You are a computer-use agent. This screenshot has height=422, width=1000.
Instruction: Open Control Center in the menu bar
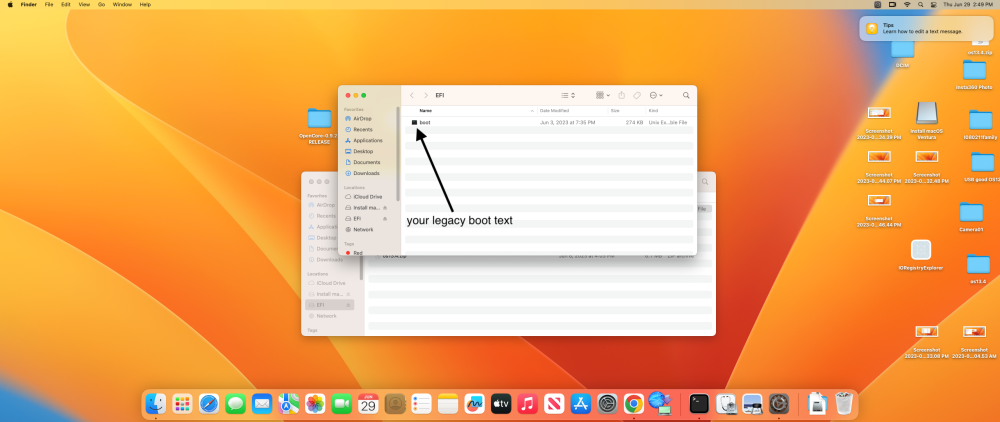(934, 4)
